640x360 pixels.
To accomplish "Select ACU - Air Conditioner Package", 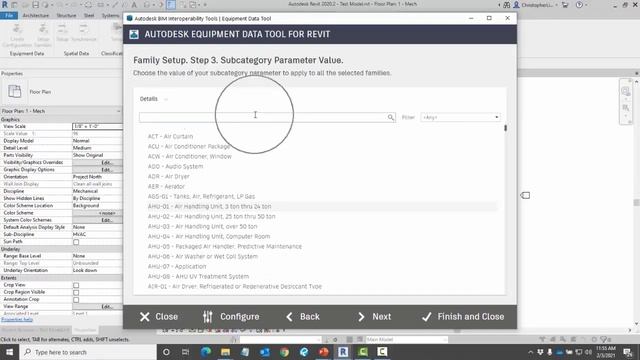I will [x=189, y=146].
